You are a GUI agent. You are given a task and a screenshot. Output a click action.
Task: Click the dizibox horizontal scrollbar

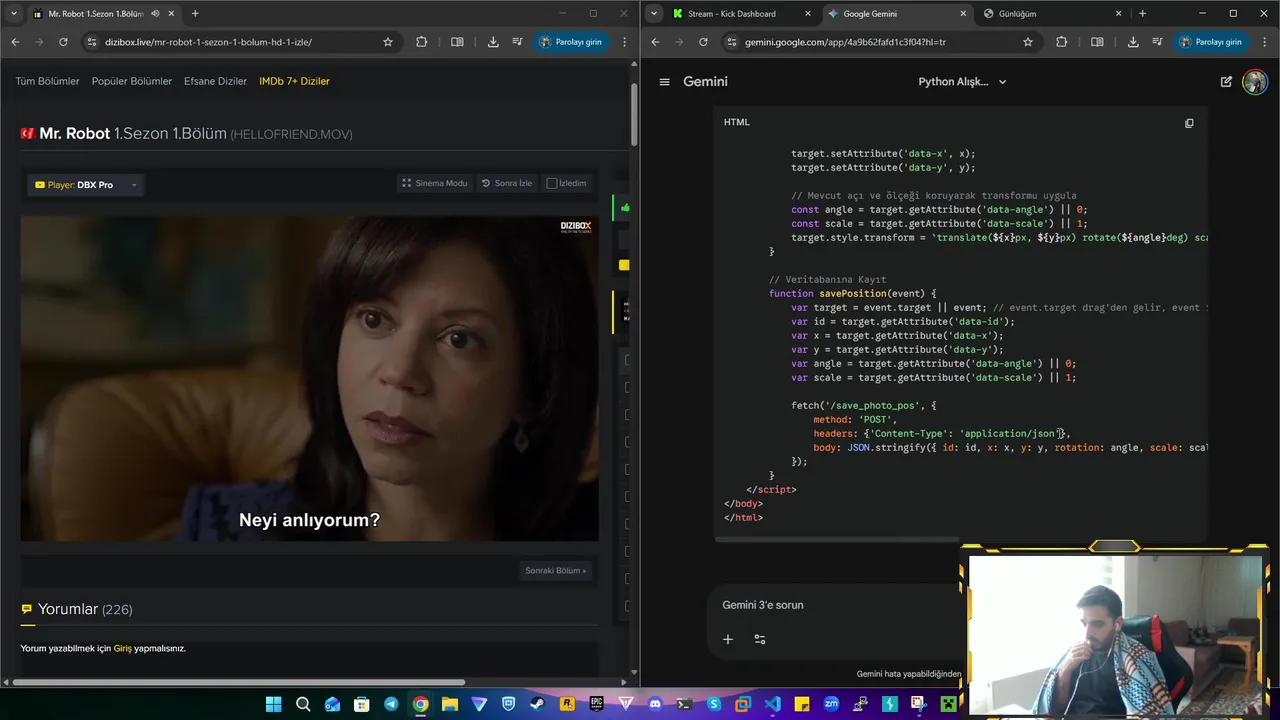click(238, 682)
